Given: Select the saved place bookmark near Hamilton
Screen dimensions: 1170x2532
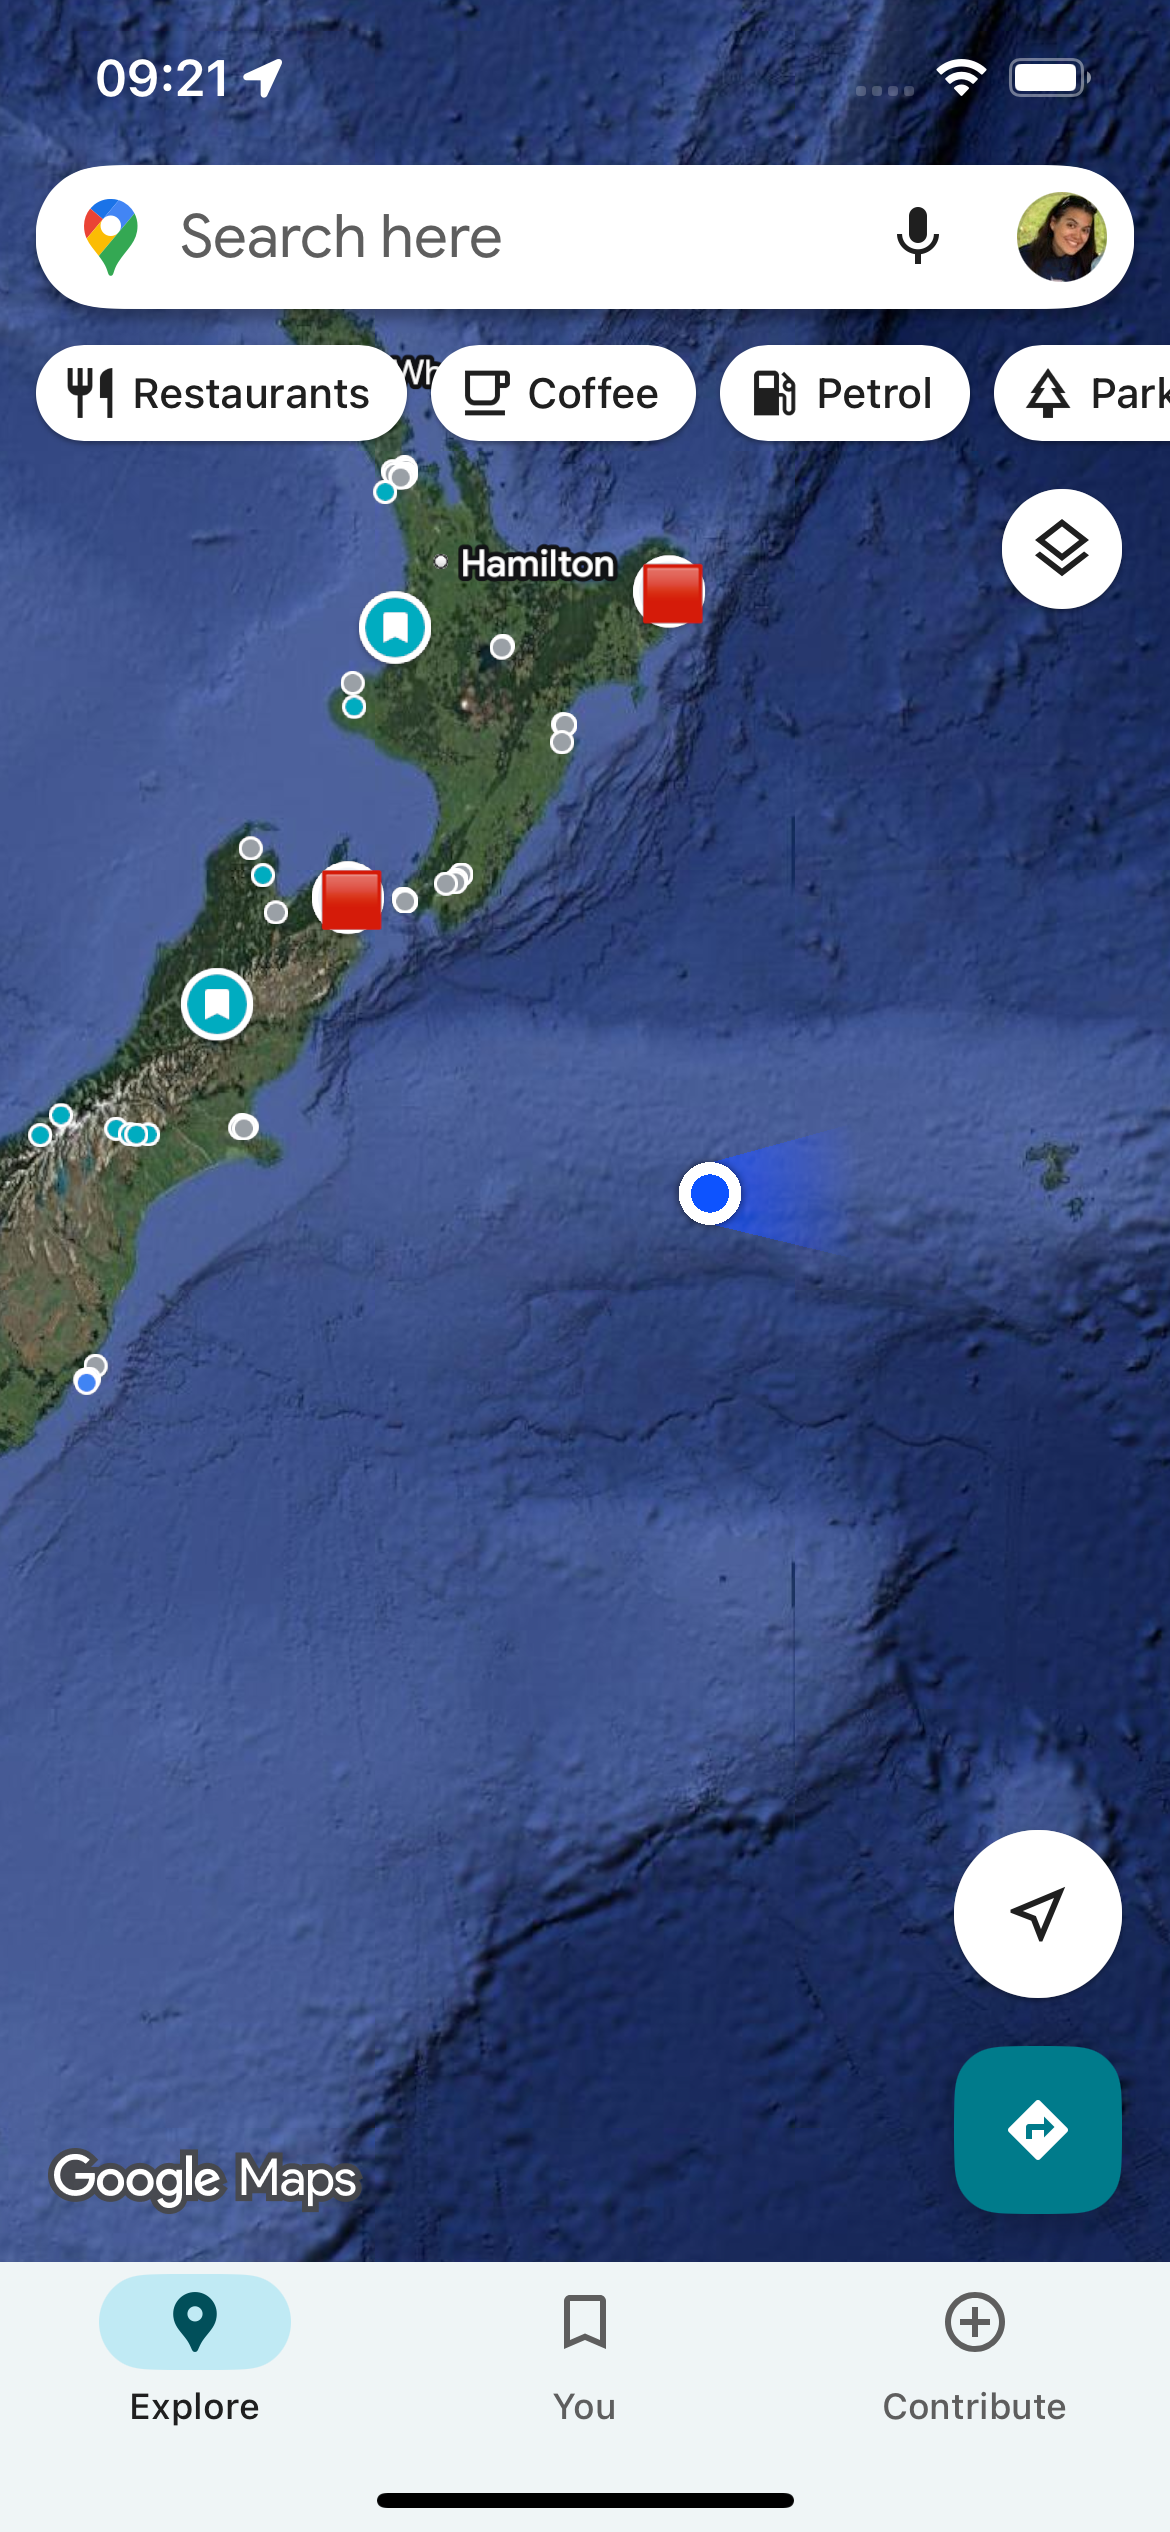Looking at the screenshot, I should pos(395,627).
